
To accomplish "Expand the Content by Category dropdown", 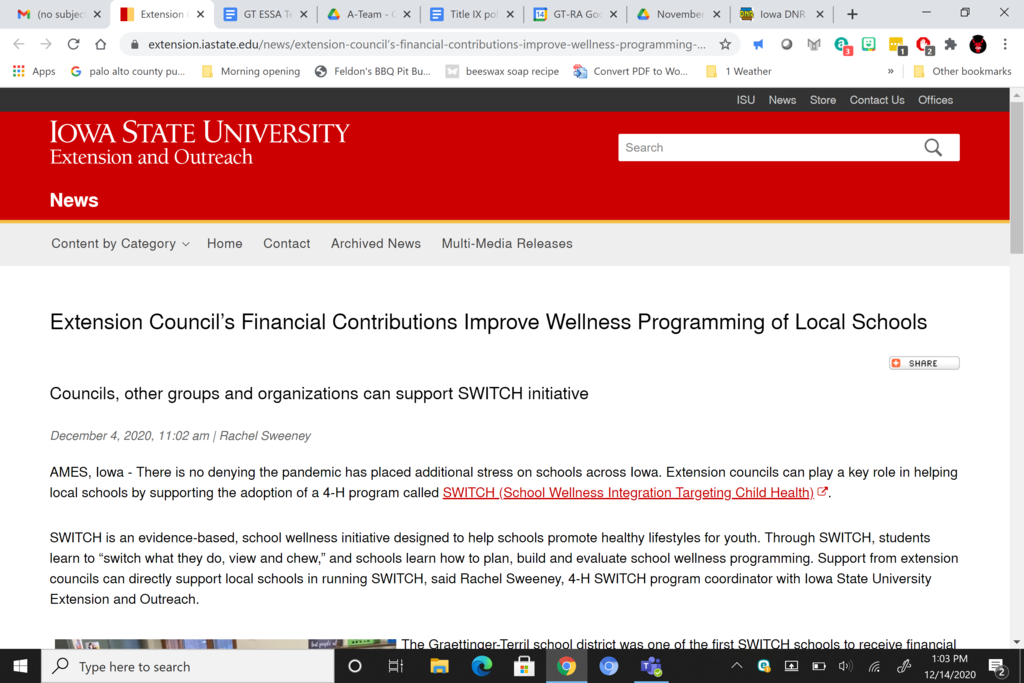I will point(120,244).
